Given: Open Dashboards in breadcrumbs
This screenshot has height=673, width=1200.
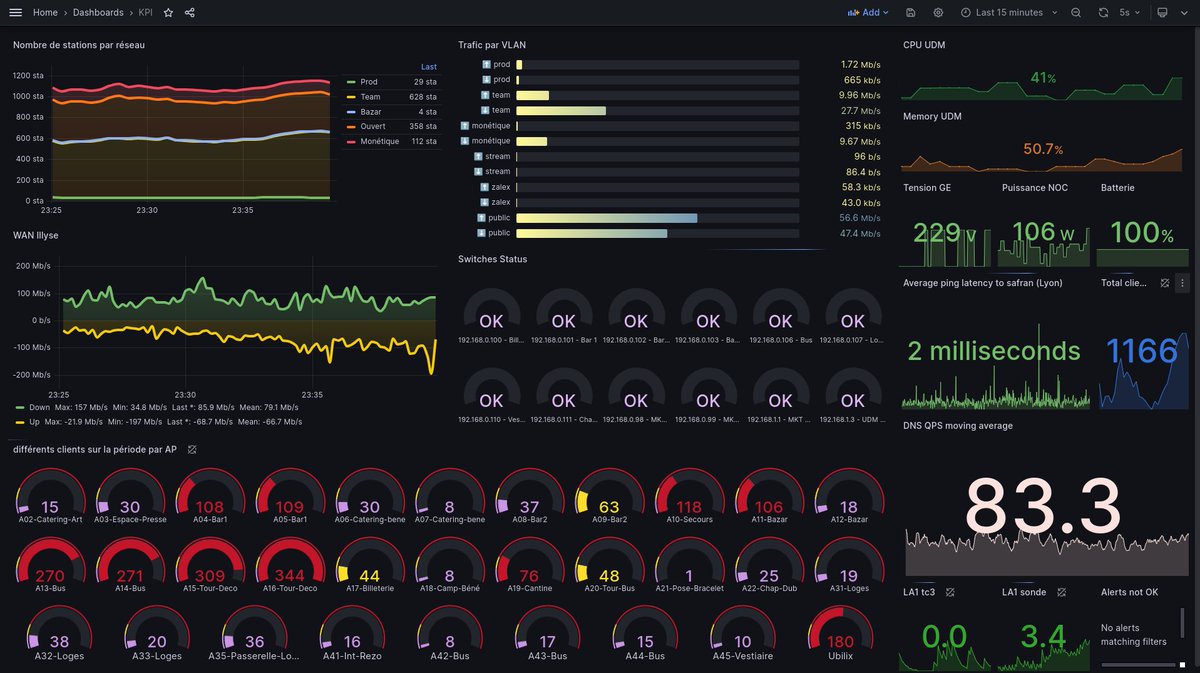Looking at the screenshot, I should coord(98,13).
